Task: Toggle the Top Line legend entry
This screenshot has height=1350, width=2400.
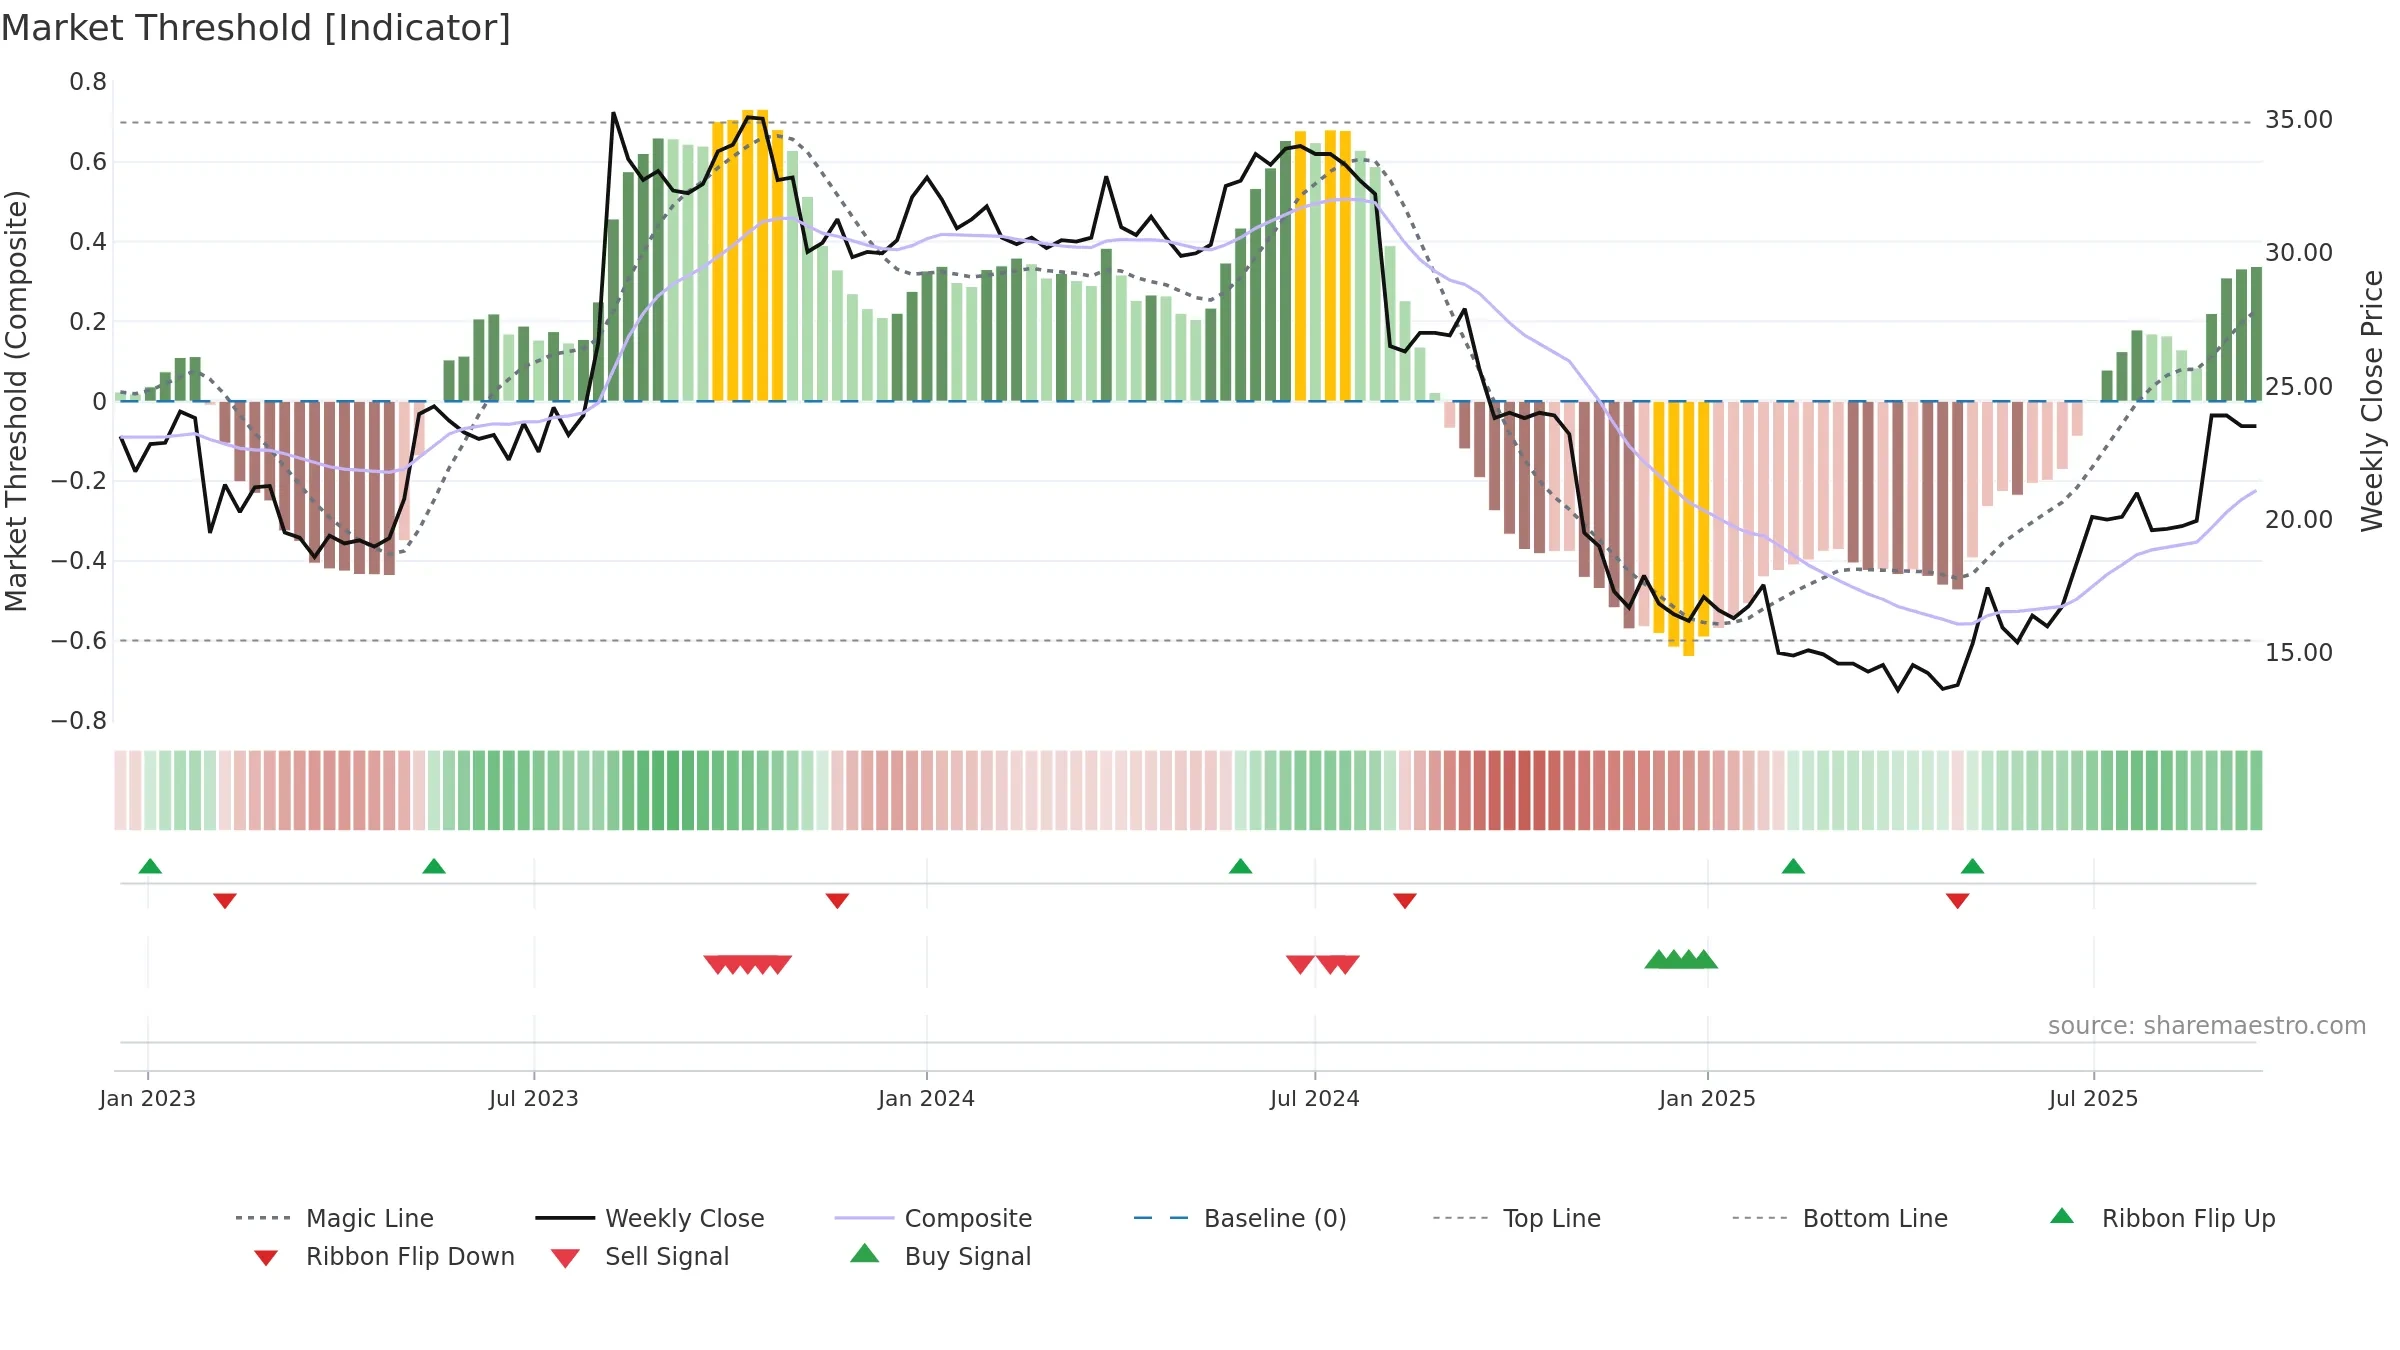Action: pyautogui.click(x=1516, y=1218)
